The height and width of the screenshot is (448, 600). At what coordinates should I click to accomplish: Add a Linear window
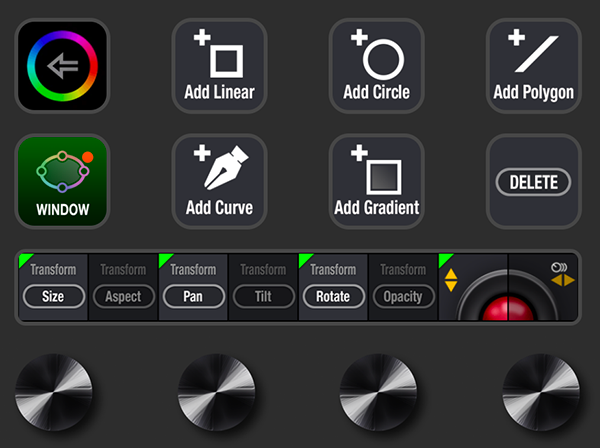pyautogui.click(x=219, y=66)
